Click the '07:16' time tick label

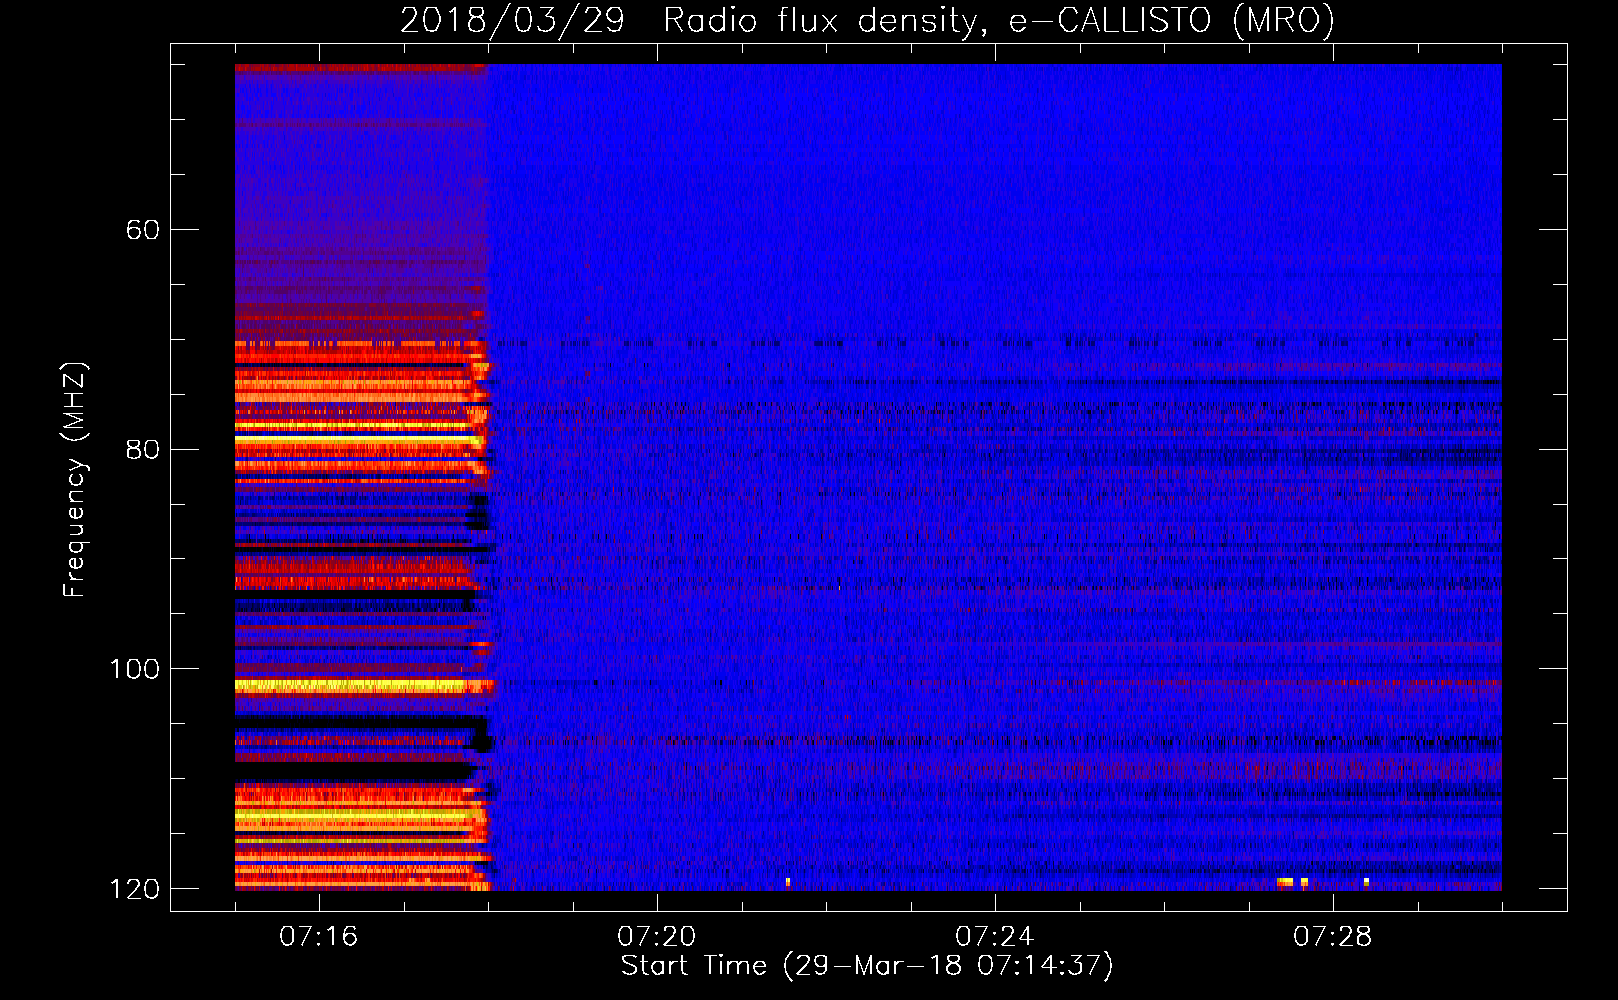click(319, 937)
